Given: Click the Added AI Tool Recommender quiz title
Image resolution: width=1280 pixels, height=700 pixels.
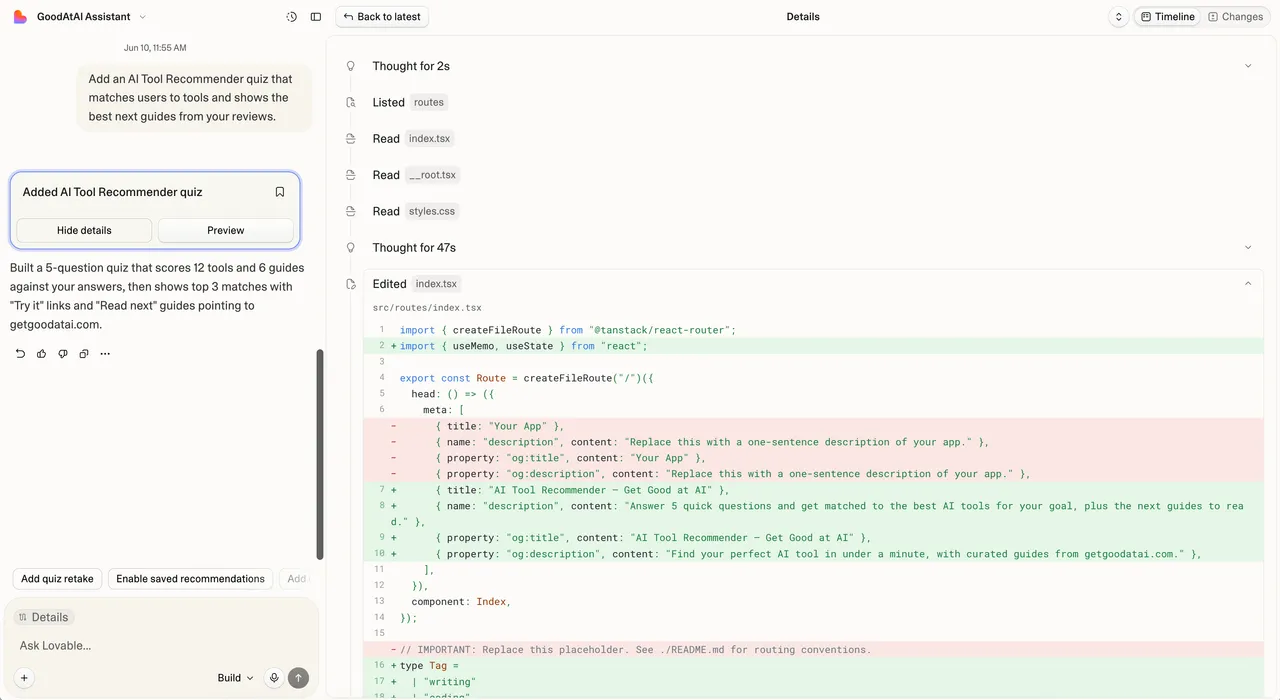Looking at the screenshot, I should point(113,192).
